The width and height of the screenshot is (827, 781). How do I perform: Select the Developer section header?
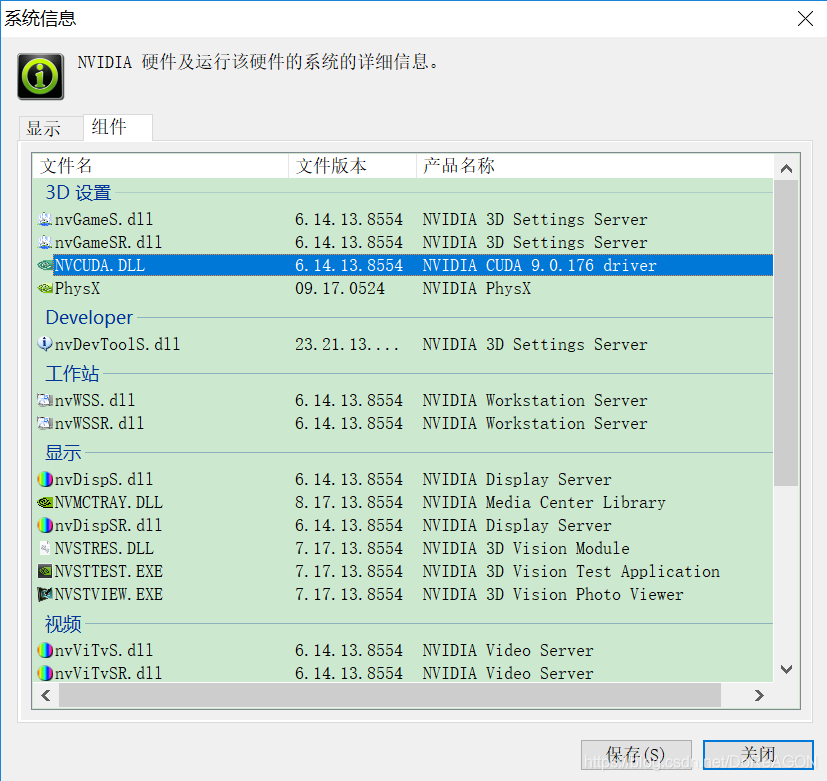88,317
